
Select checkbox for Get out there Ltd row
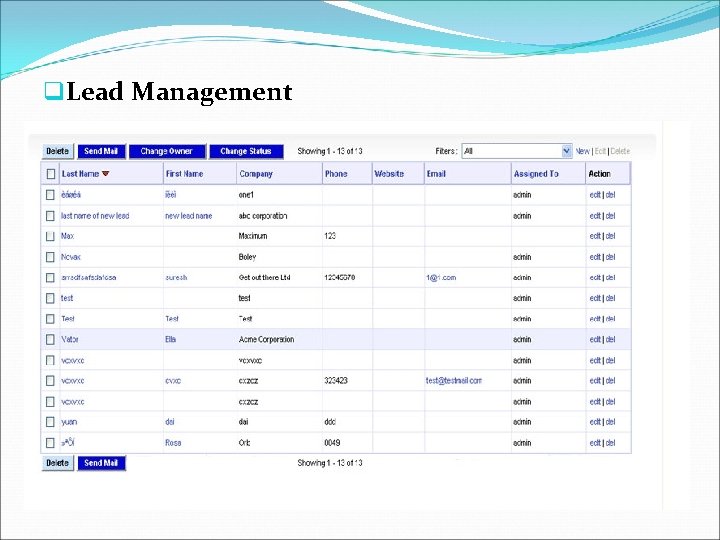[x=50, y=278]
